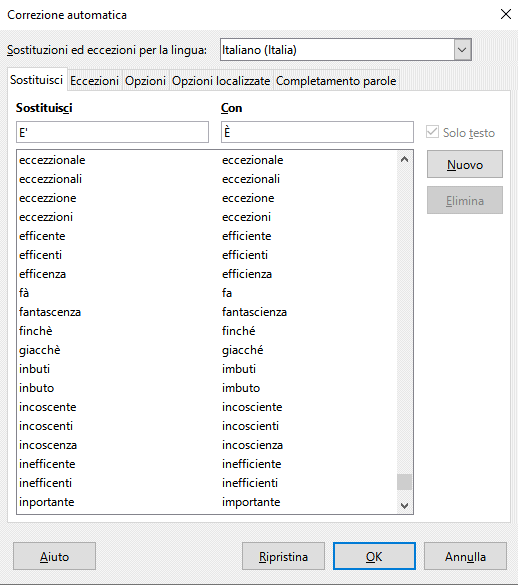Select the 'efficenza' row
518x585 pixels.
pyautogui.click(x=207, y=274)
